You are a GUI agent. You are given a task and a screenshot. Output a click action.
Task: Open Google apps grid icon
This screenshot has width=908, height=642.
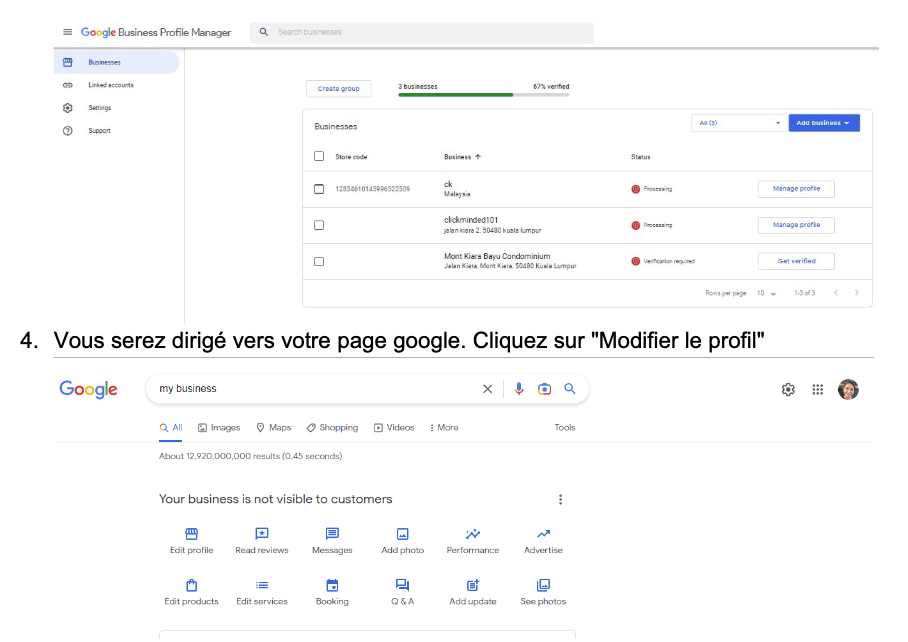click(817, 390)
